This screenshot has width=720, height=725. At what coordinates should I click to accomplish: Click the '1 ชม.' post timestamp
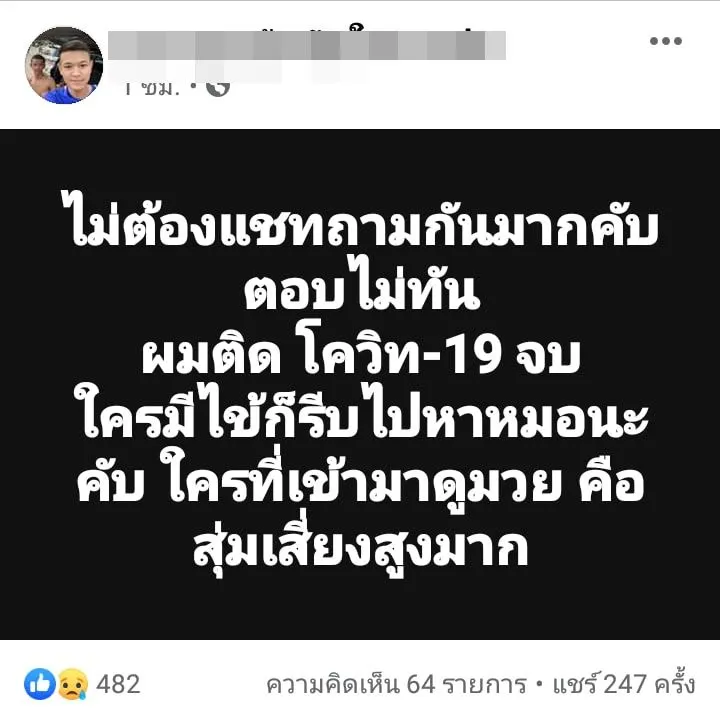[x=151, y=88]
